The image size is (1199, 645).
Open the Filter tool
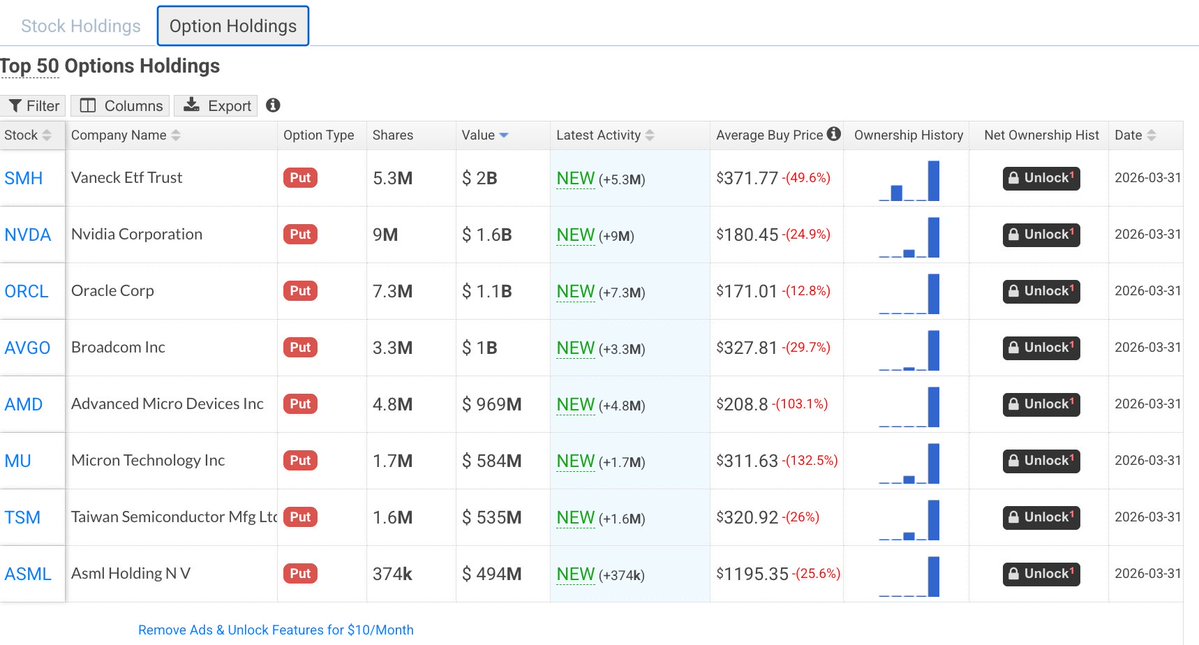(x=34, y=105)
